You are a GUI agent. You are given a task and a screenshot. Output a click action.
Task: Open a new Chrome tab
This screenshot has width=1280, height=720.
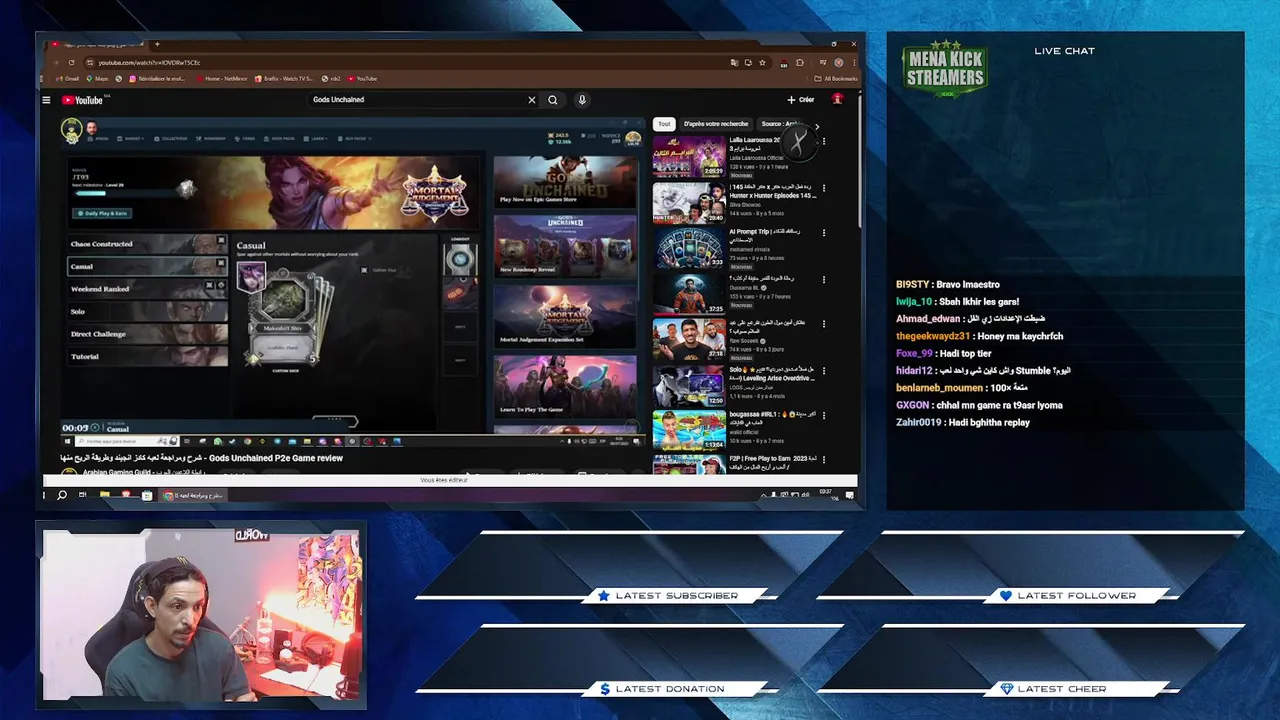pyautogui.click(x=157, y=44)
